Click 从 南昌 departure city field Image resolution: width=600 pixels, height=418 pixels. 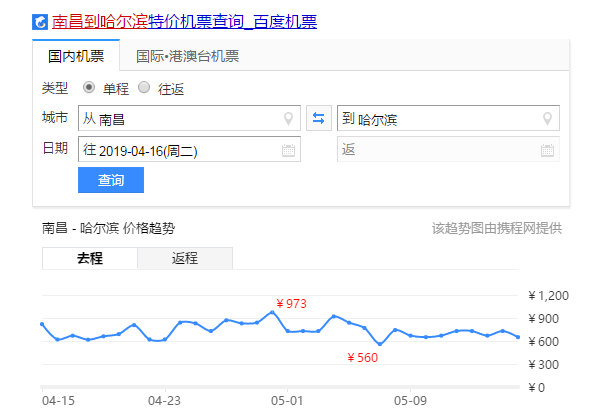click(x=189, y=118)
